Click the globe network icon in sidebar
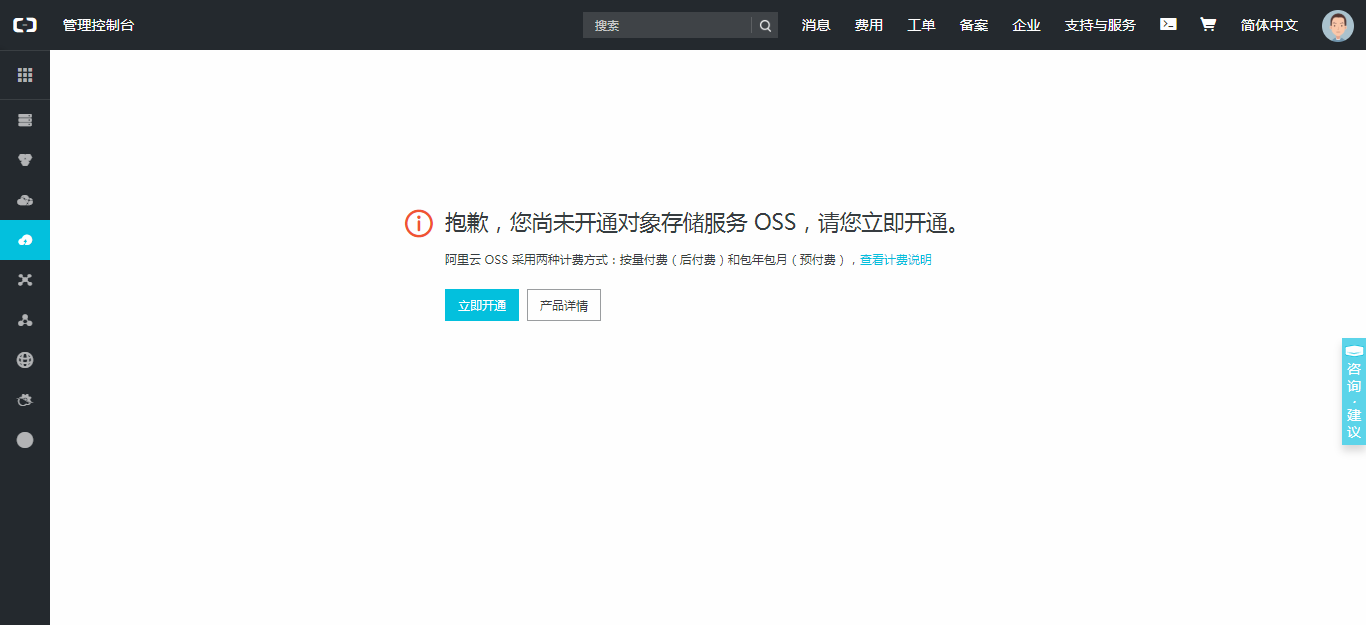 click(x=25, y=359)
